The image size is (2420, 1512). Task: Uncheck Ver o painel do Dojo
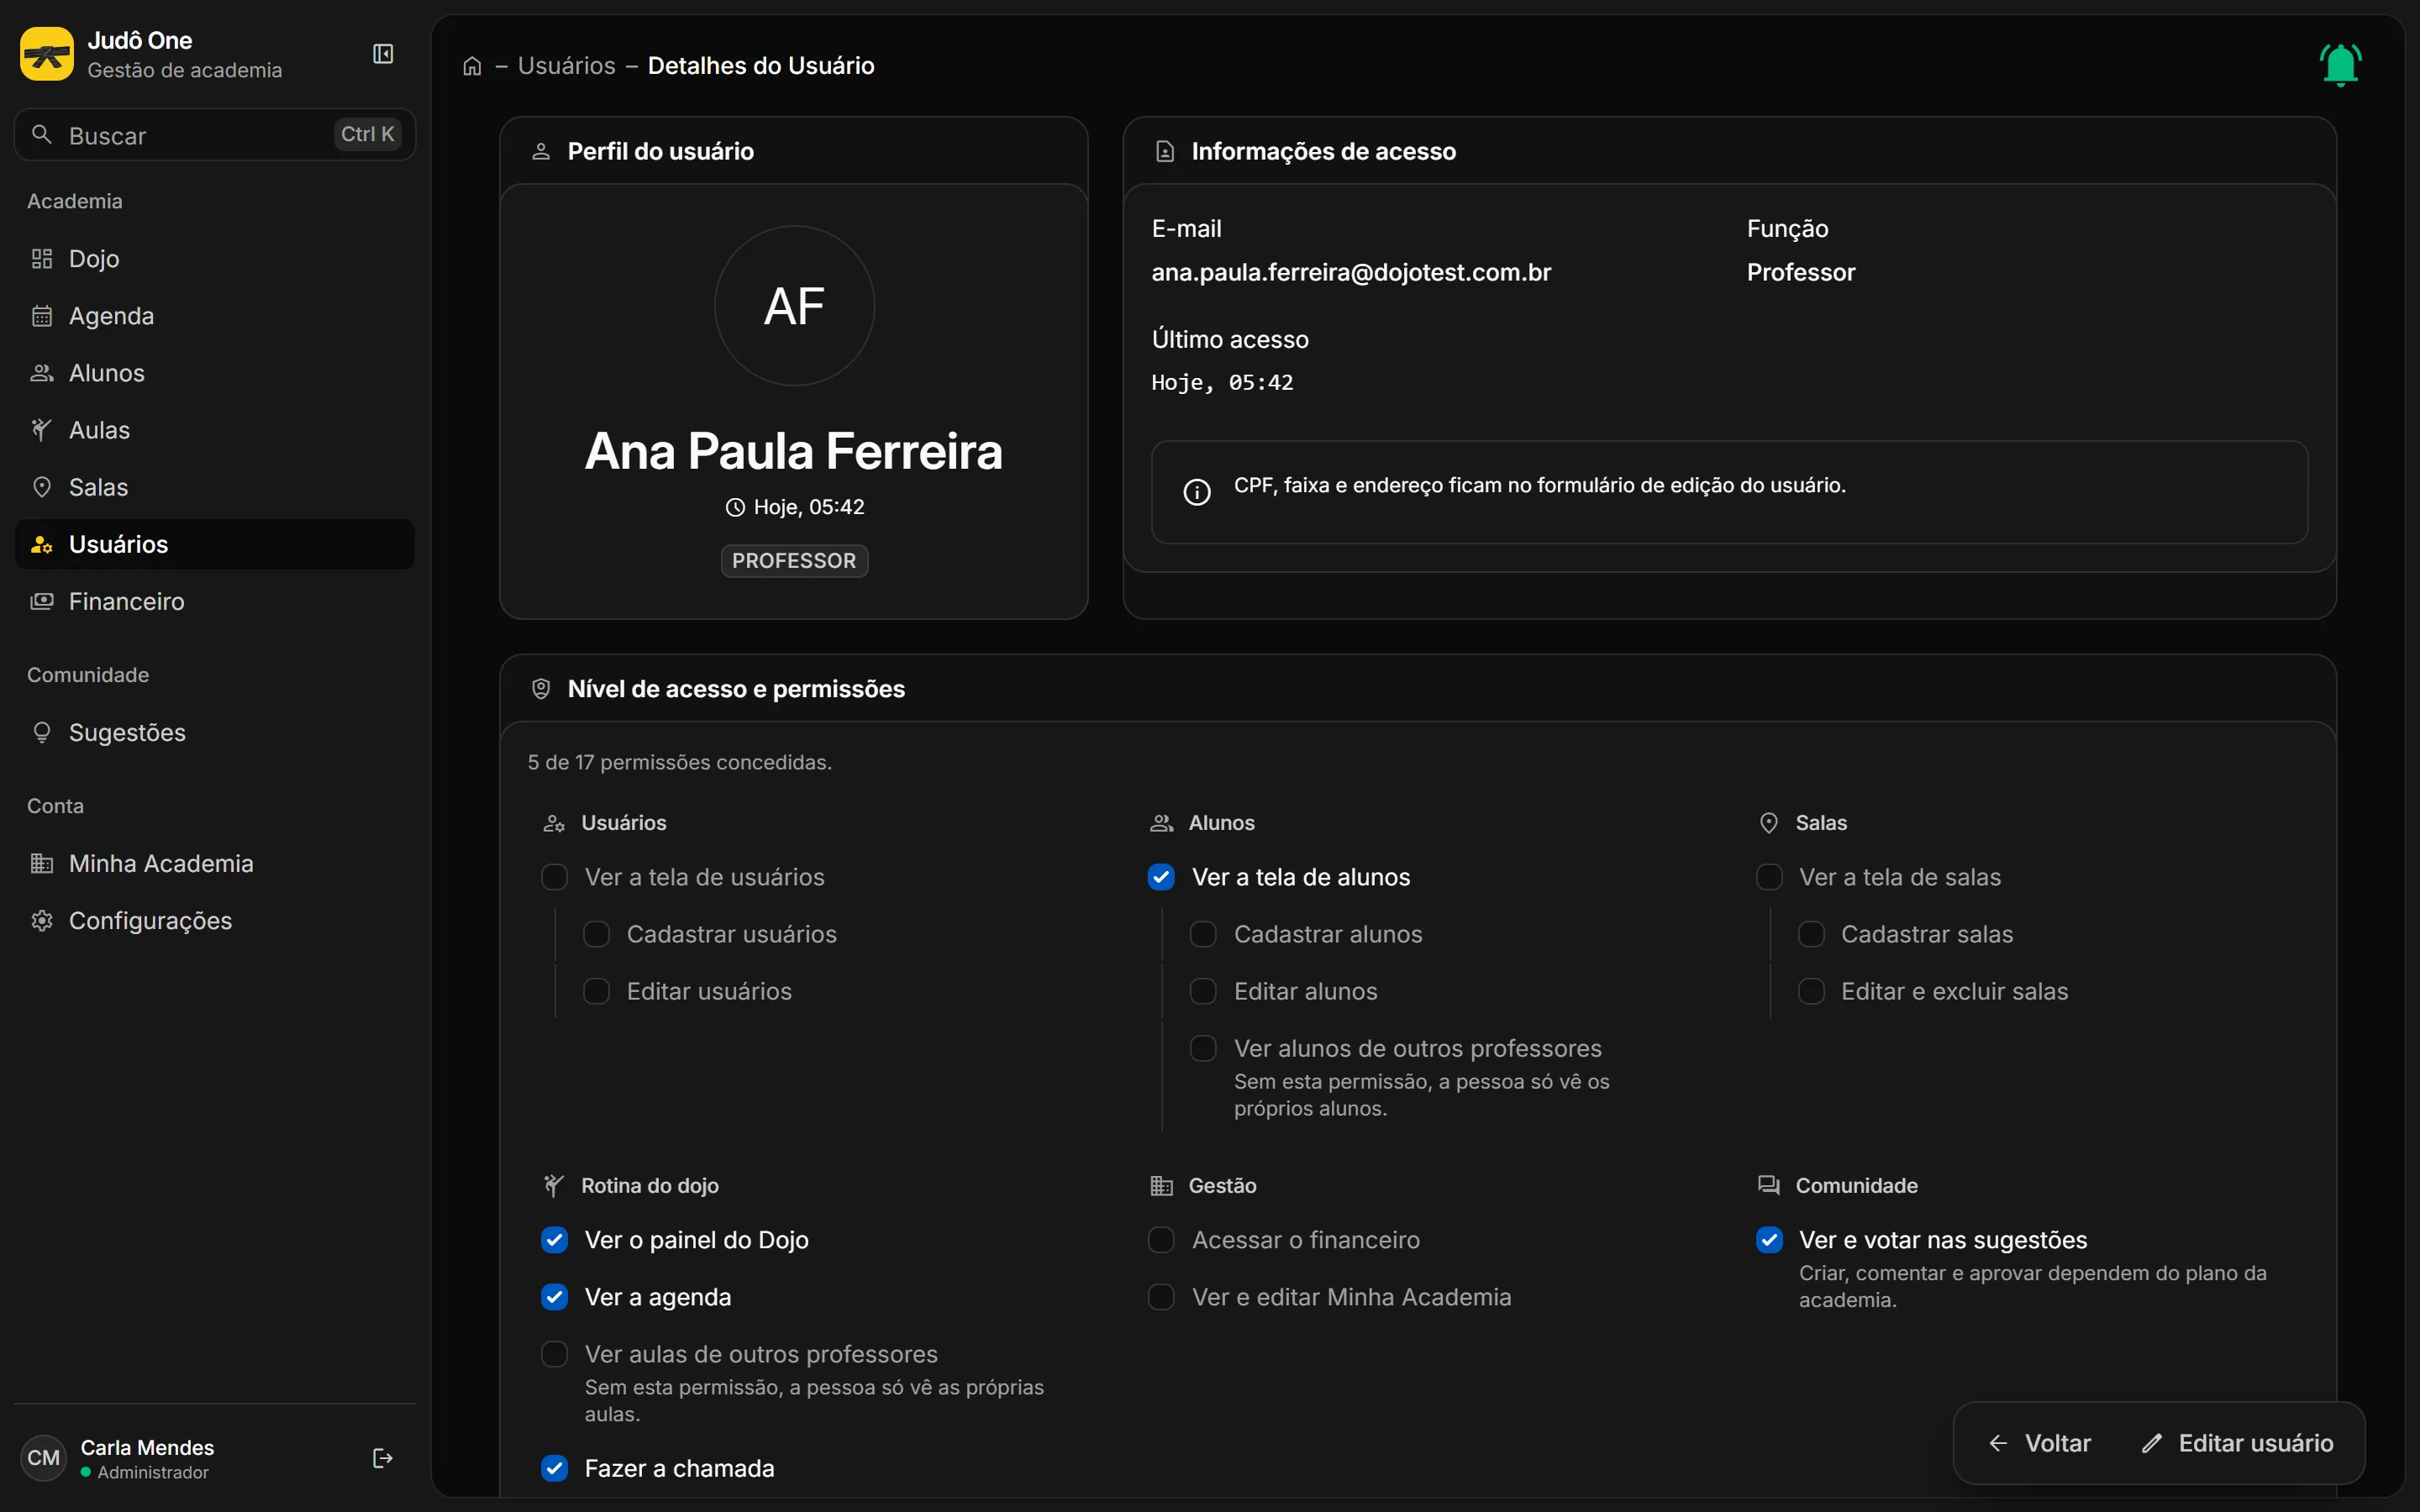tap(554, 1240)
